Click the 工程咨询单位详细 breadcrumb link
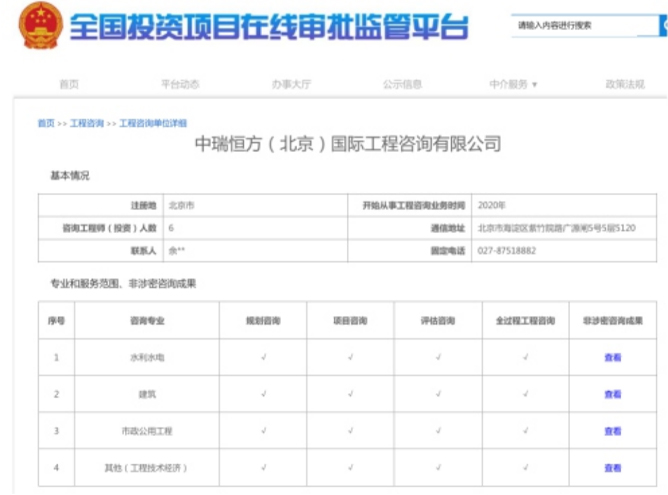 pos(153,123)
